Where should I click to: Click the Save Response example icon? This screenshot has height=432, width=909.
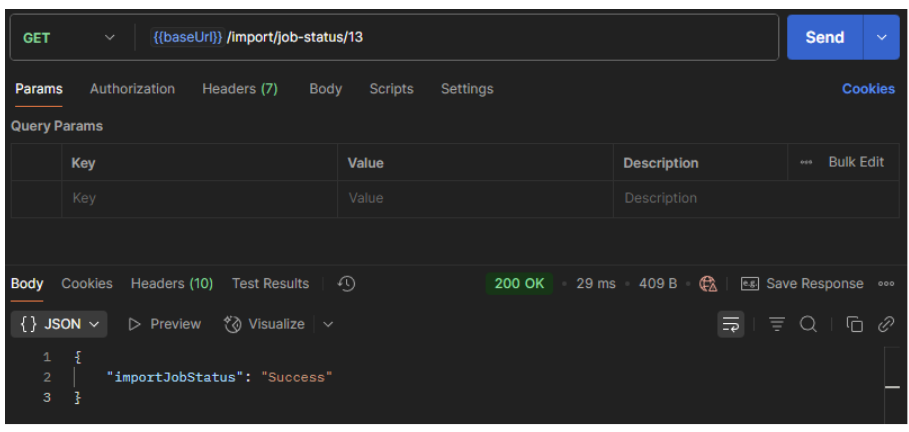coord(750,284)
